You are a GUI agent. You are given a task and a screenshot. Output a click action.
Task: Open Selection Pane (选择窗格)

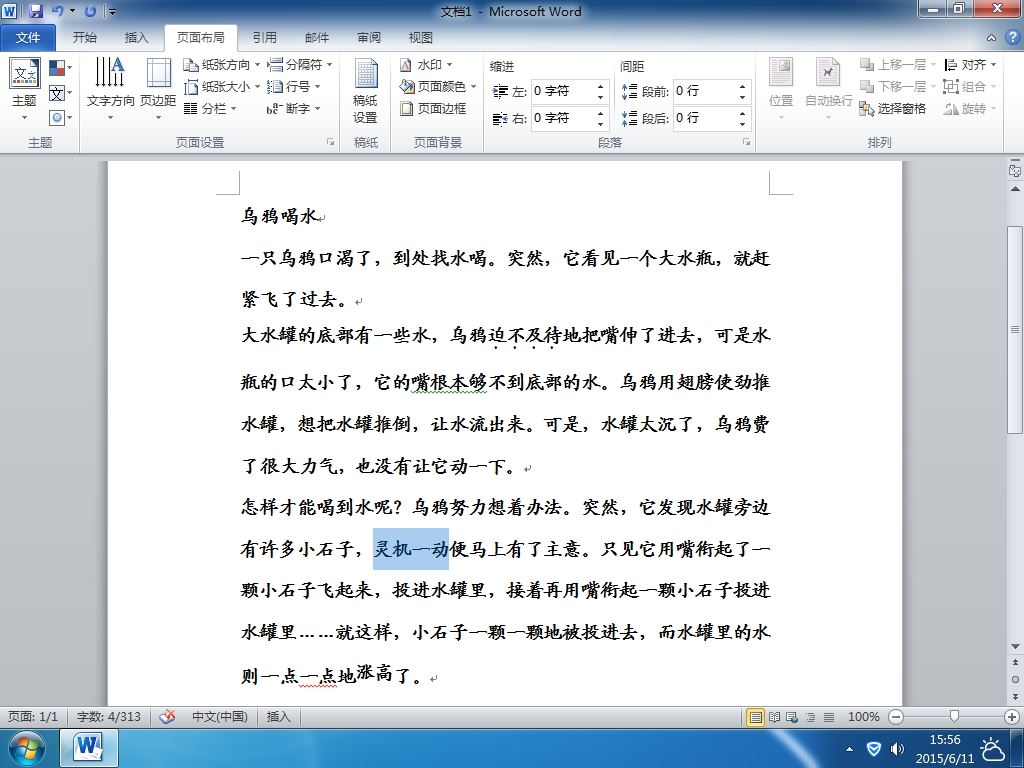click(893, 108)
